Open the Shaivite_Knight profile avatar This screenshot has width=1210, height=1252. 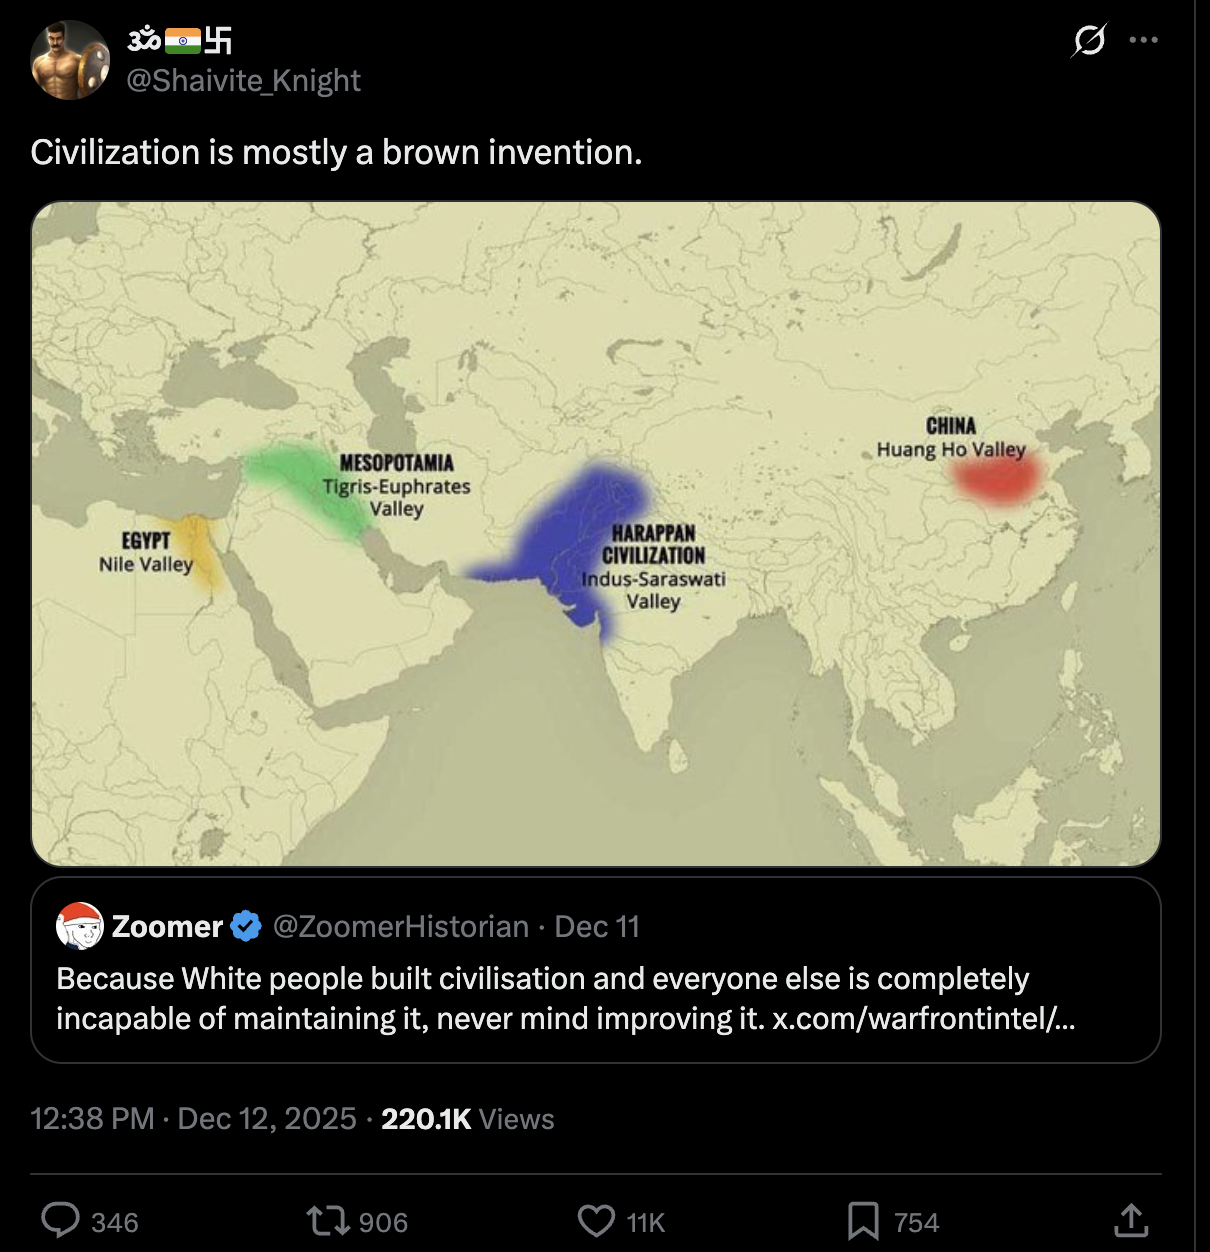pos(70,60)
